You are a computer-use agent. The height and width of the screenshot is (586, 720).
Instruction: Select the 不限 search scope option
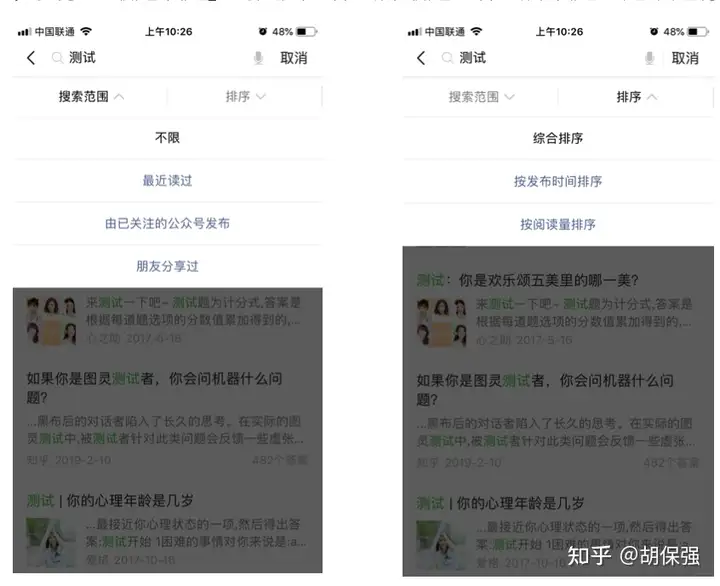click(x=167, y=138)
